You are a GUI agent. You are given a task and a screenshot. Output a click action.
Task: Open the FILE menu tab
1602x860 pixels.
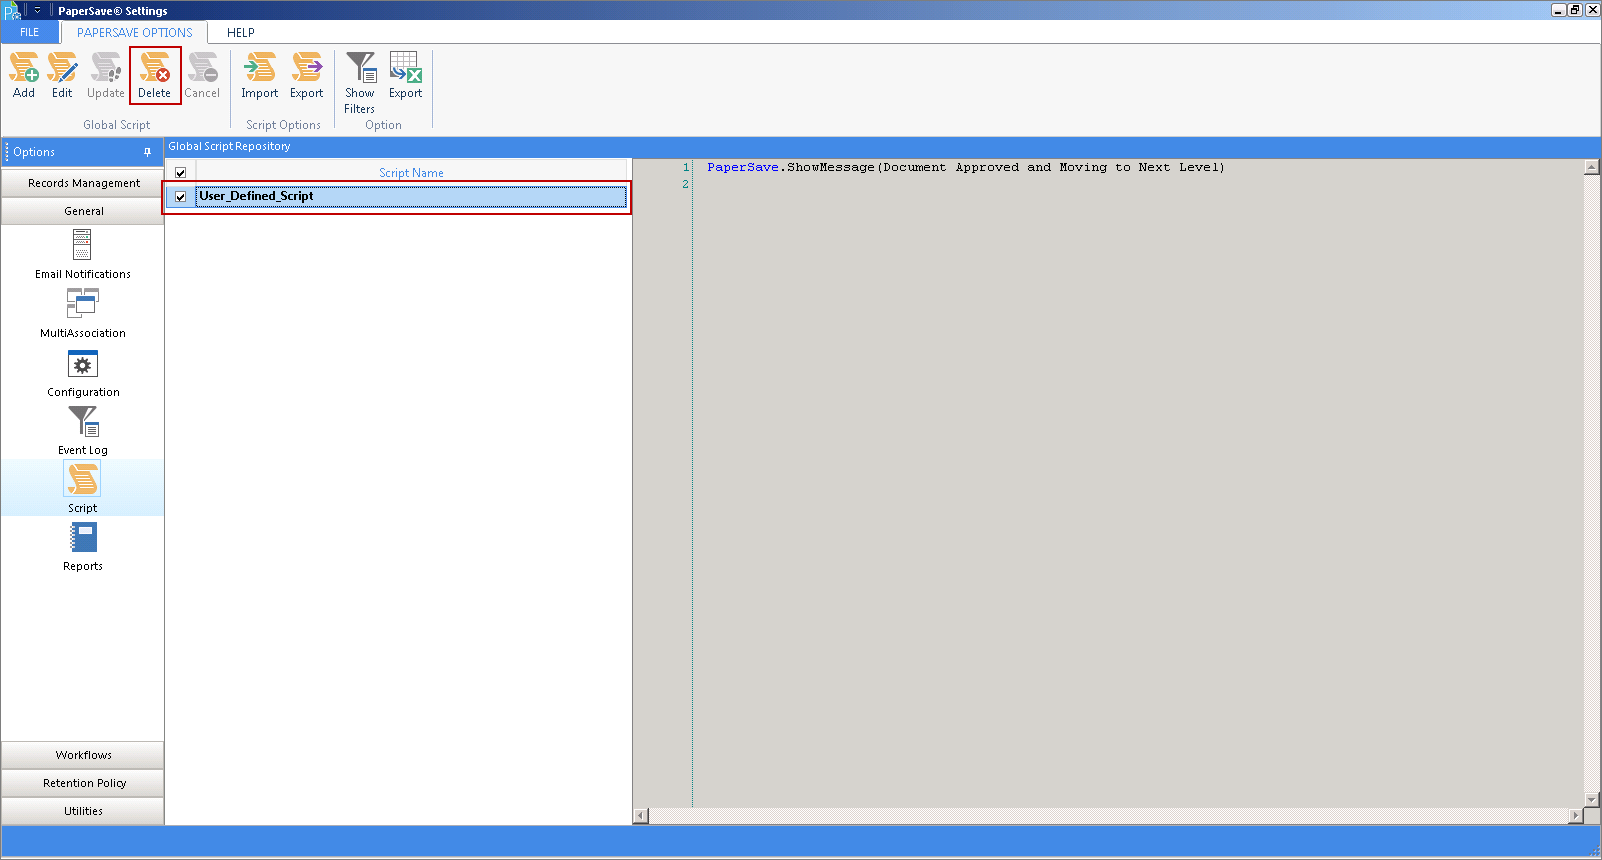click(30, 32)
